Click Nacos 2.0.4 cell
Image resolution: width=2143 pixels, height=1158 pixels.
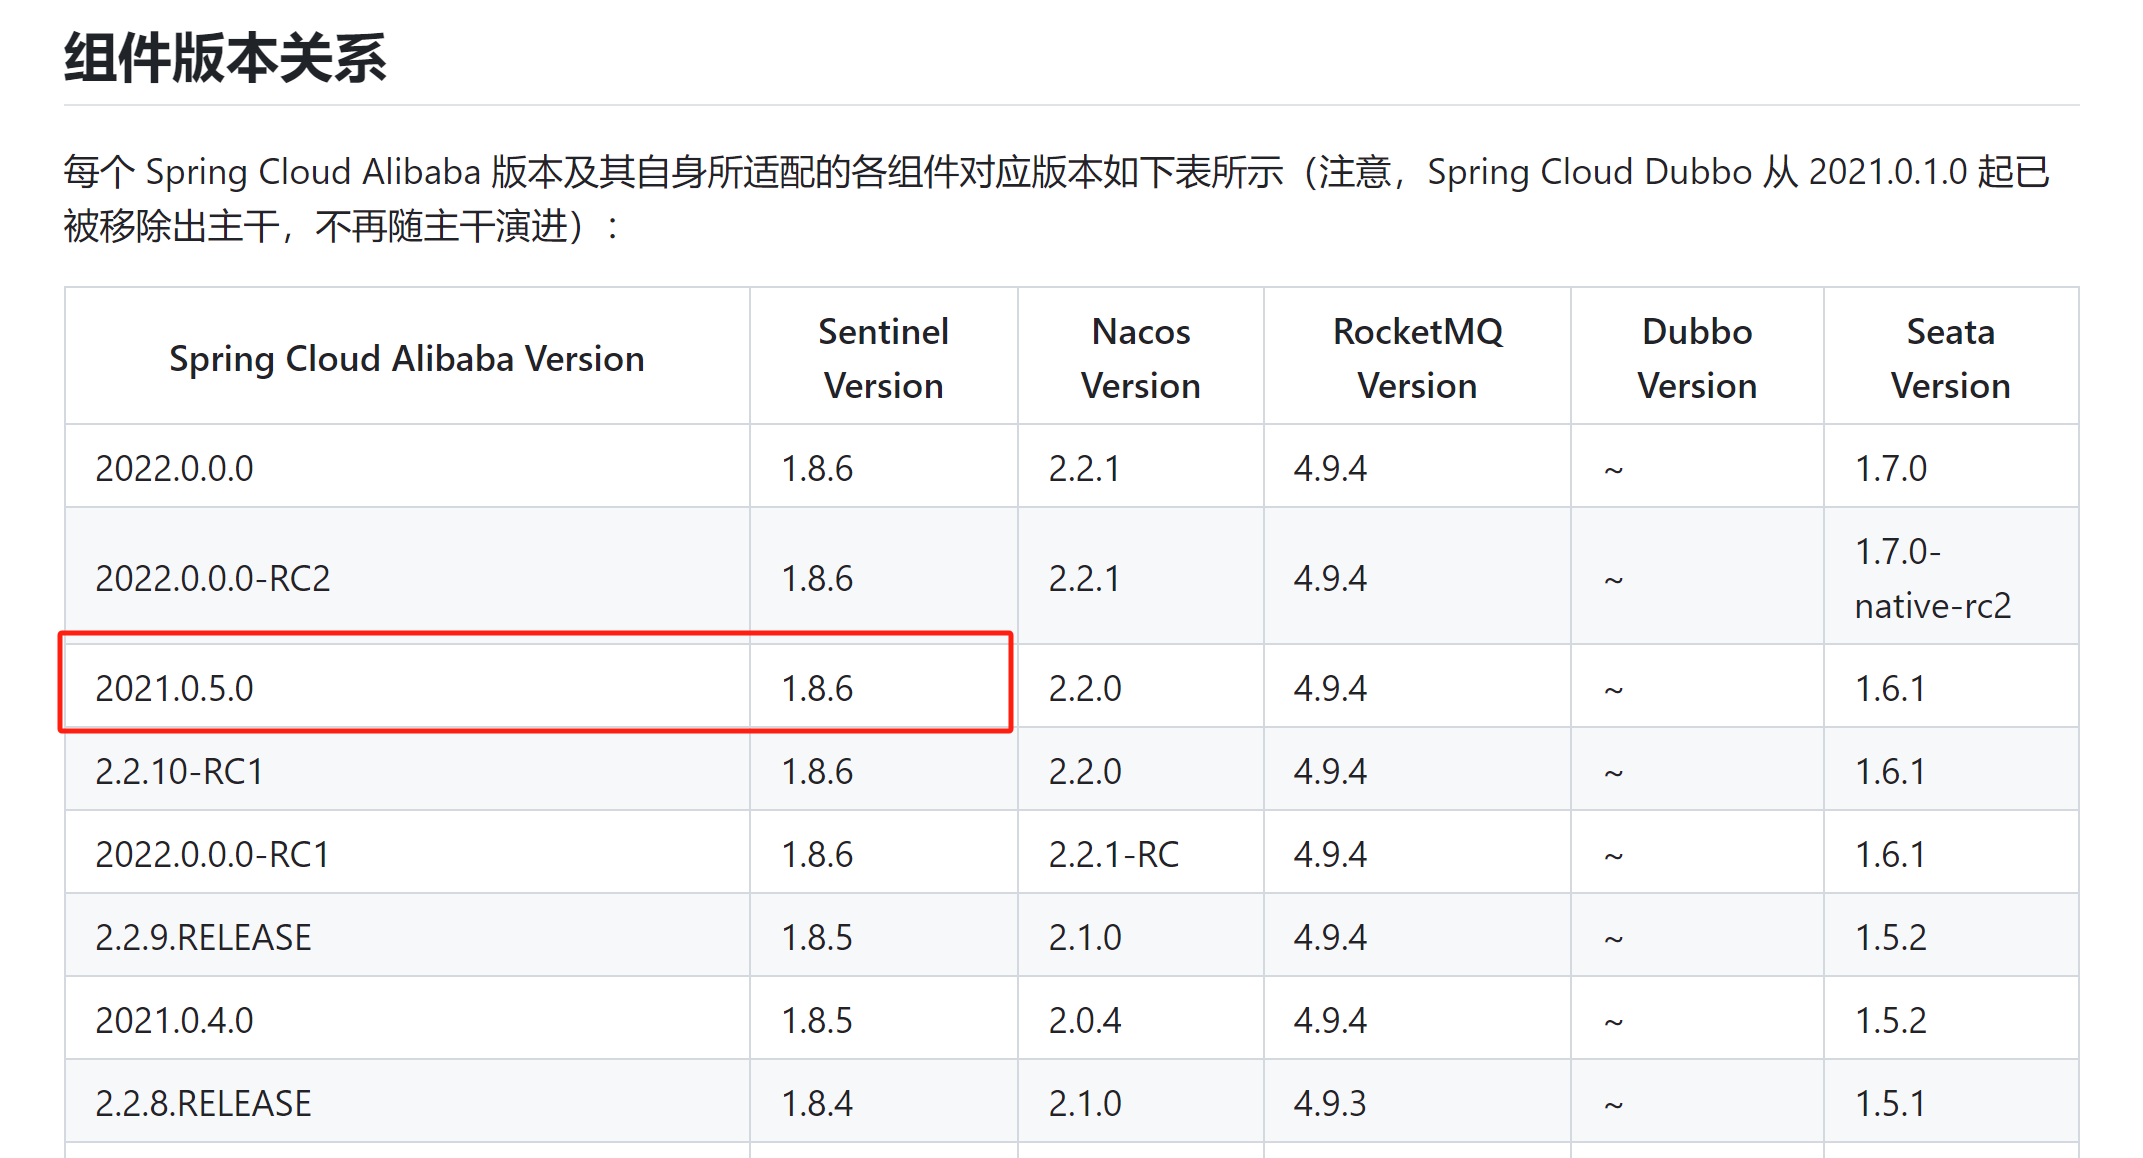tap(1141, 1019)
